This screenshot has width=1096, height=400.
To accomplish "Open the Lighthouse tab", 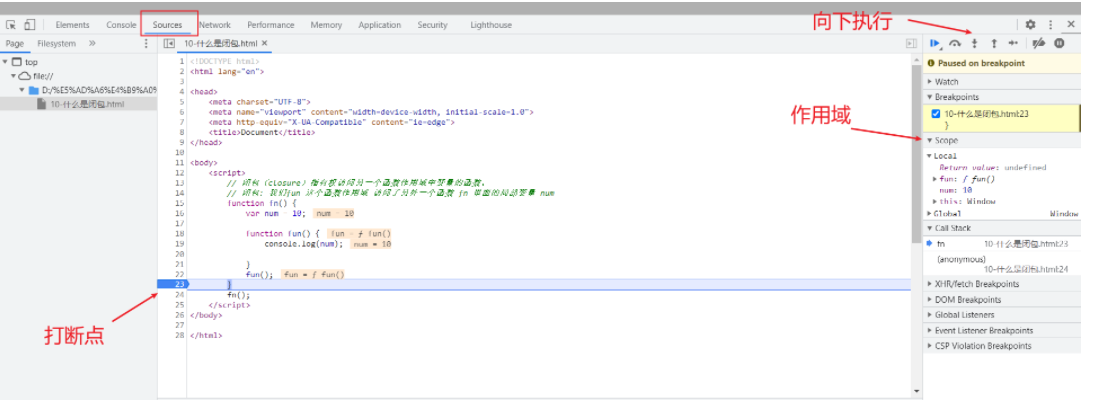I will [x=491, y=24].
